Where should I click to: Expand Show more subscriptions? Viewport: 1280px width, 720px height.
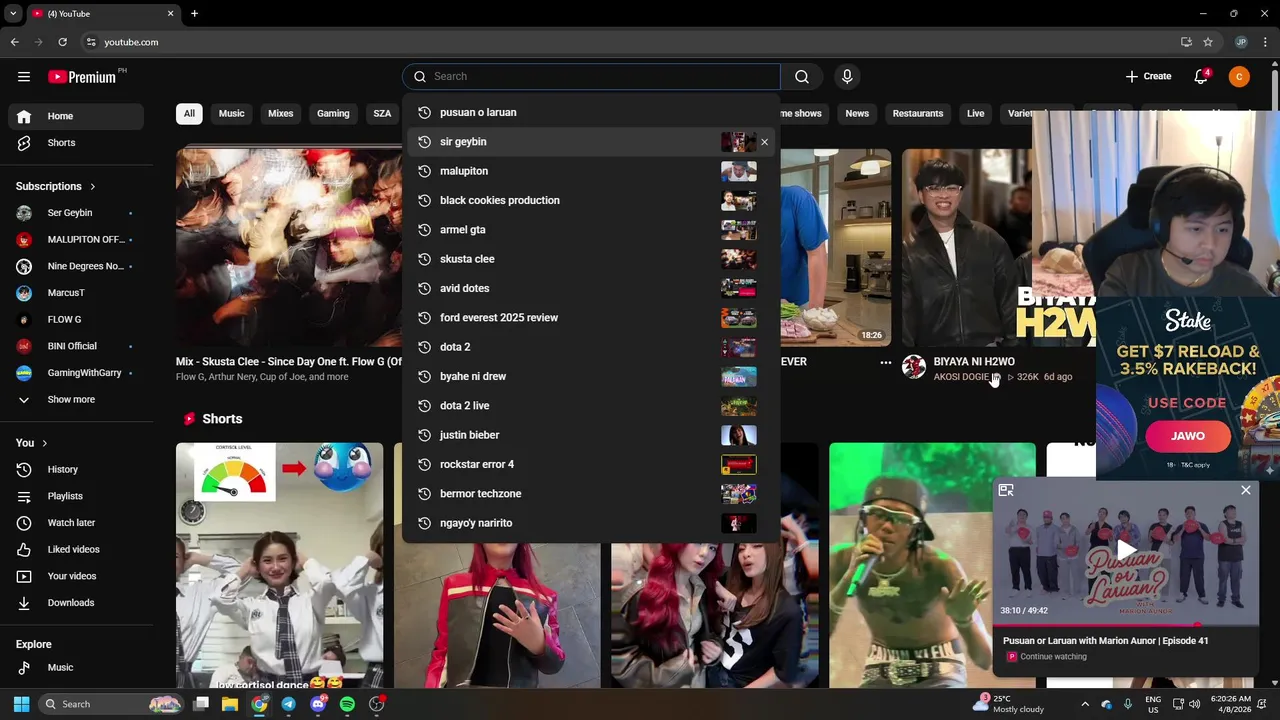tap(76, 400)
